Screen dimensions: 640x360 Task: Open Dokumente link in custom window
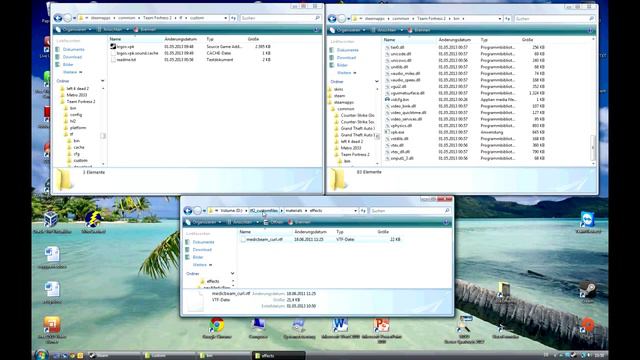(x=73, y=49)
